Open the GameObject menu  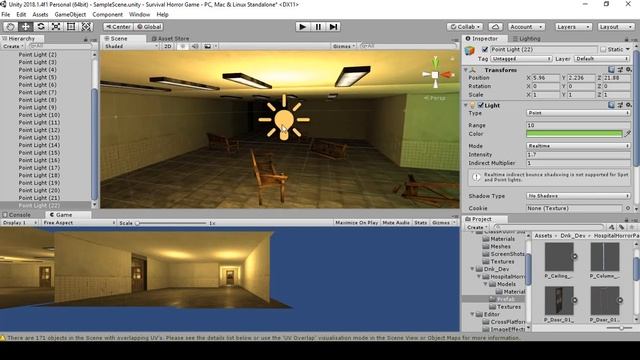tap(70, 14)
